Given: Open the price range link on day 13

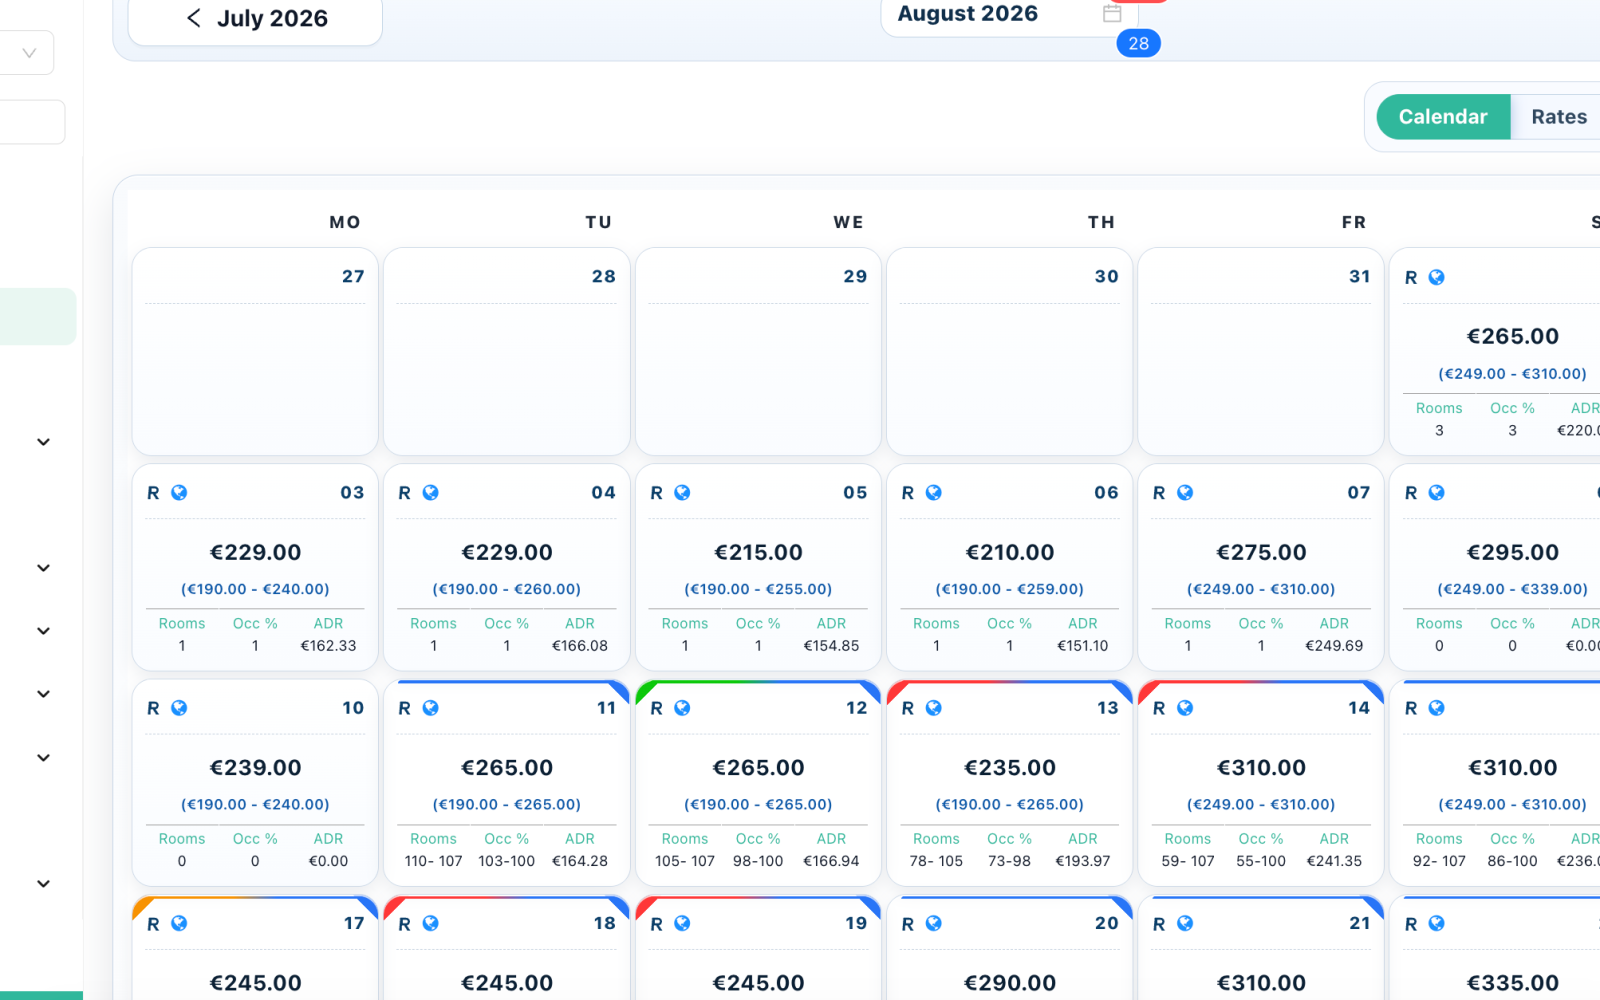Looking at the screenshot, I should [x=1009, y=804].
